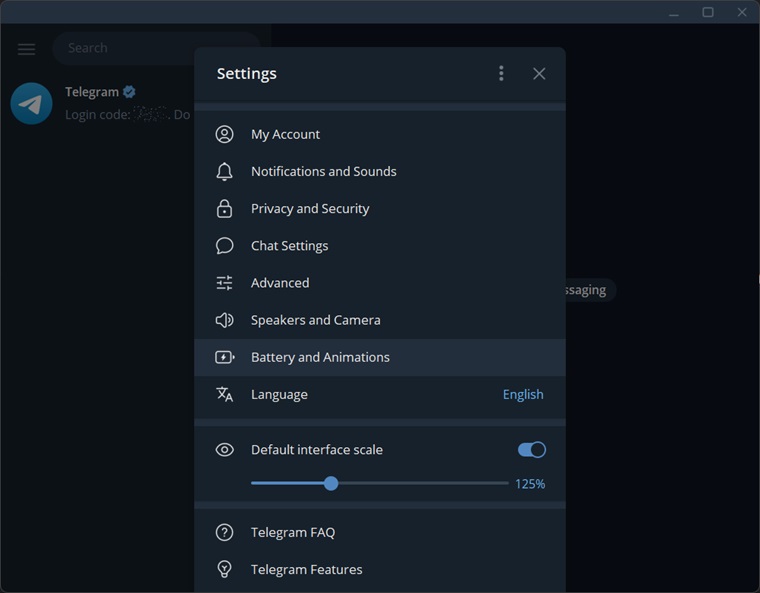The image size is (760, 593).
Task: Click the Settings dialog title
Action: coord(247,74)
